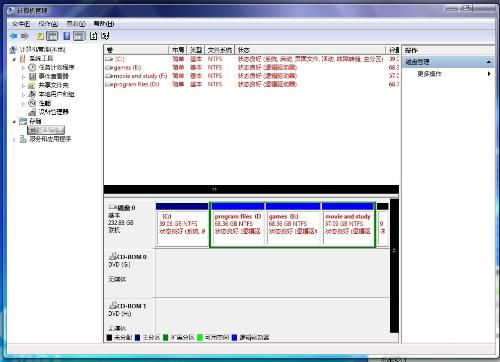Click the blue Help toolbar icon

pos(67,36)
